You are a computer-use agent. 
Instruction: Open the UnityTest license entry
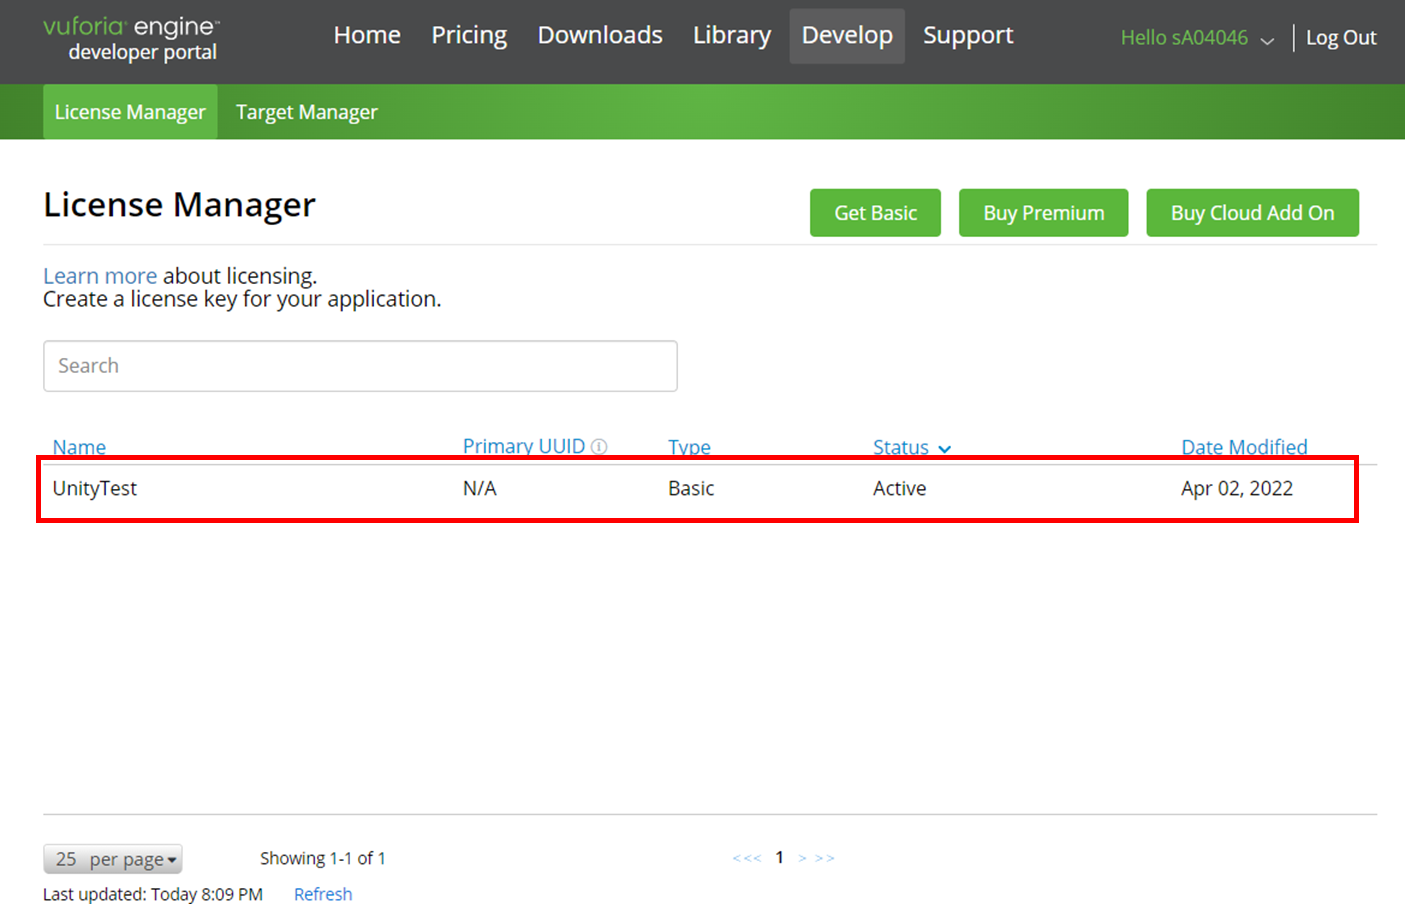[95, 489]
